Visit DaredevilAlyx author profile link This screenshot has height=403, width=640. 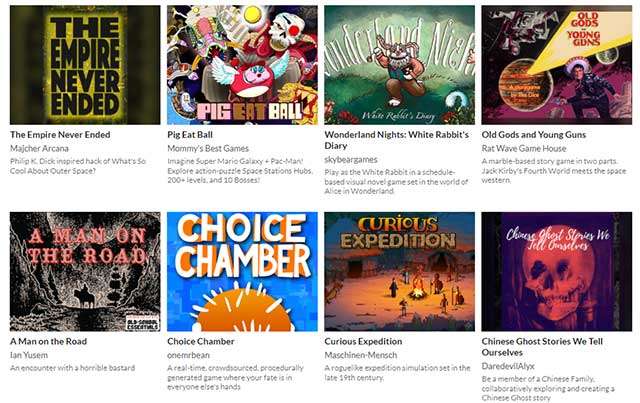[x=508, y=366]
